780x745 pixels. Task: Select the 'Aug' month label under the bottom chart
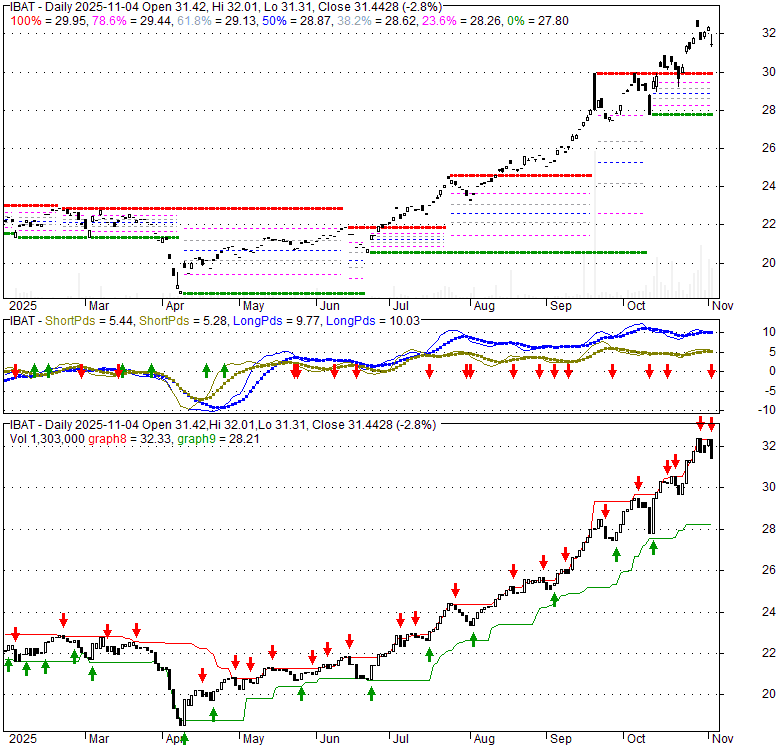[x=484, y=739]
